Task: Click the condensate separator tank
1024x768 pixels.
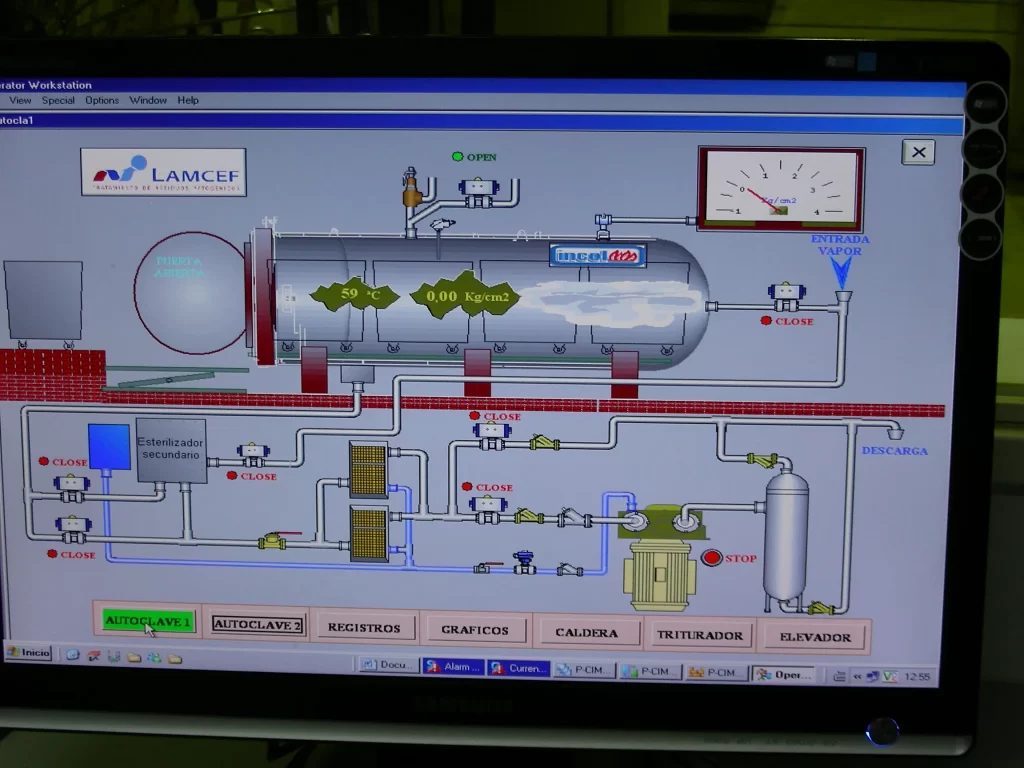Action: point(786,538)
